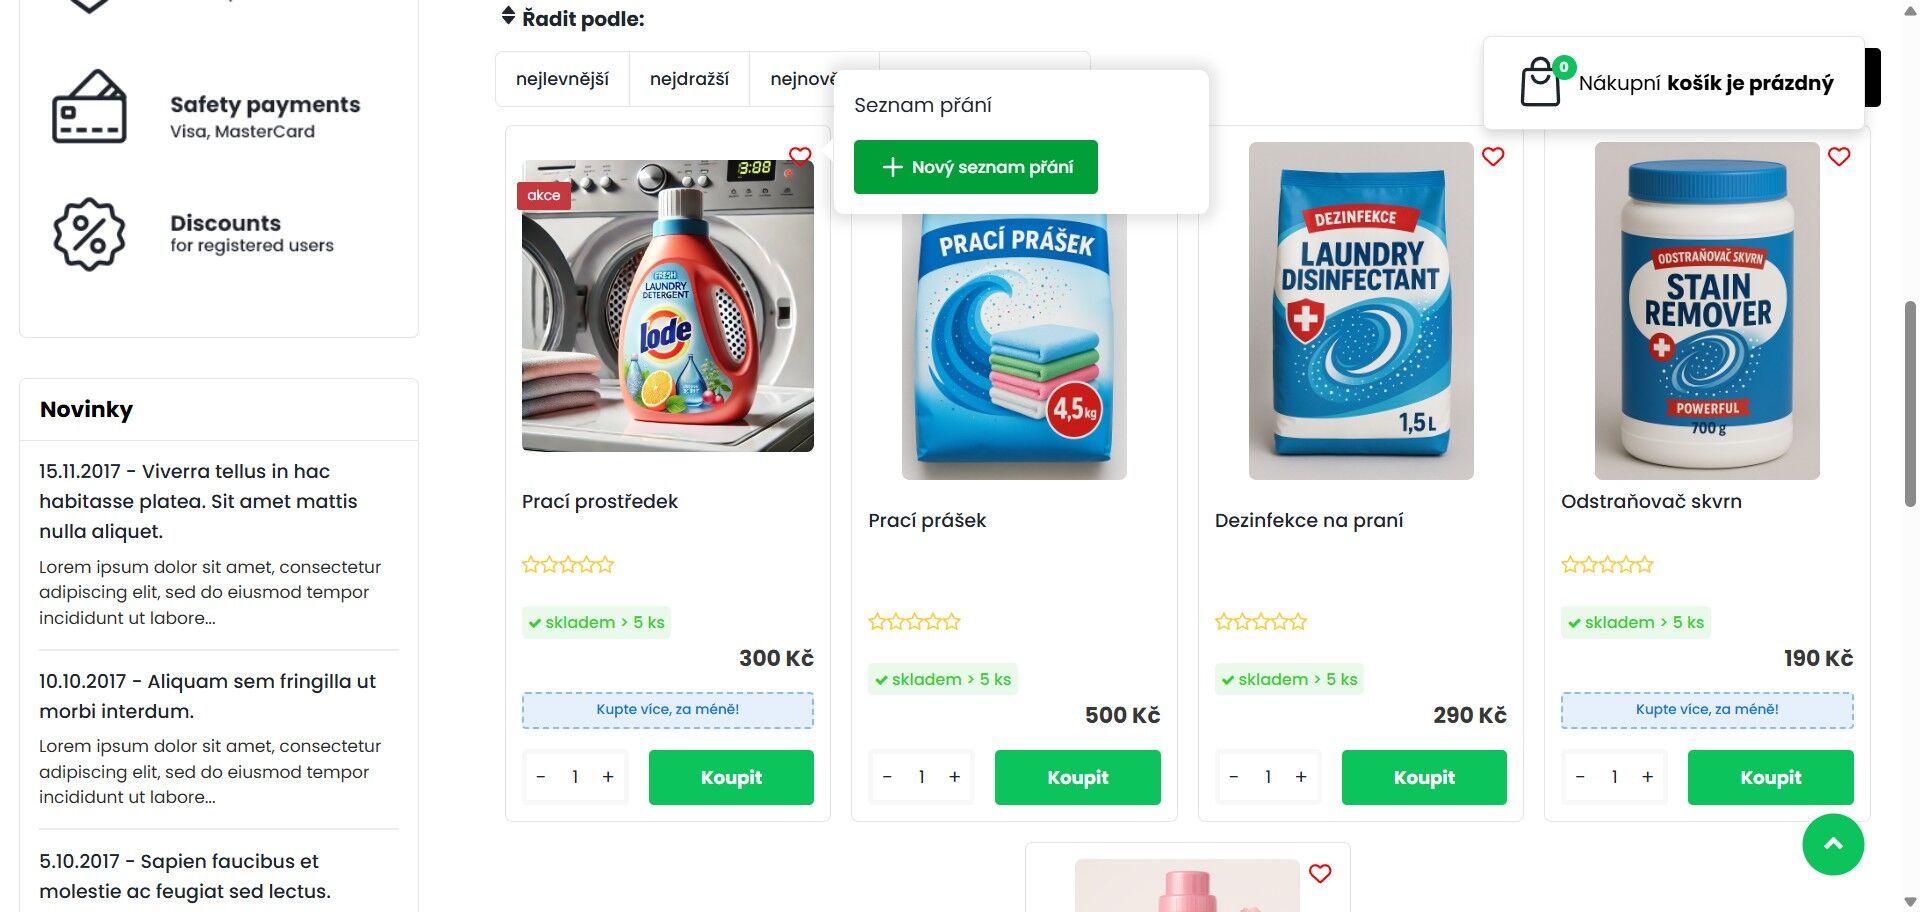Buy Dezinfekce na praní with Koupit

pyautogui.click(x=1424, y=777)
